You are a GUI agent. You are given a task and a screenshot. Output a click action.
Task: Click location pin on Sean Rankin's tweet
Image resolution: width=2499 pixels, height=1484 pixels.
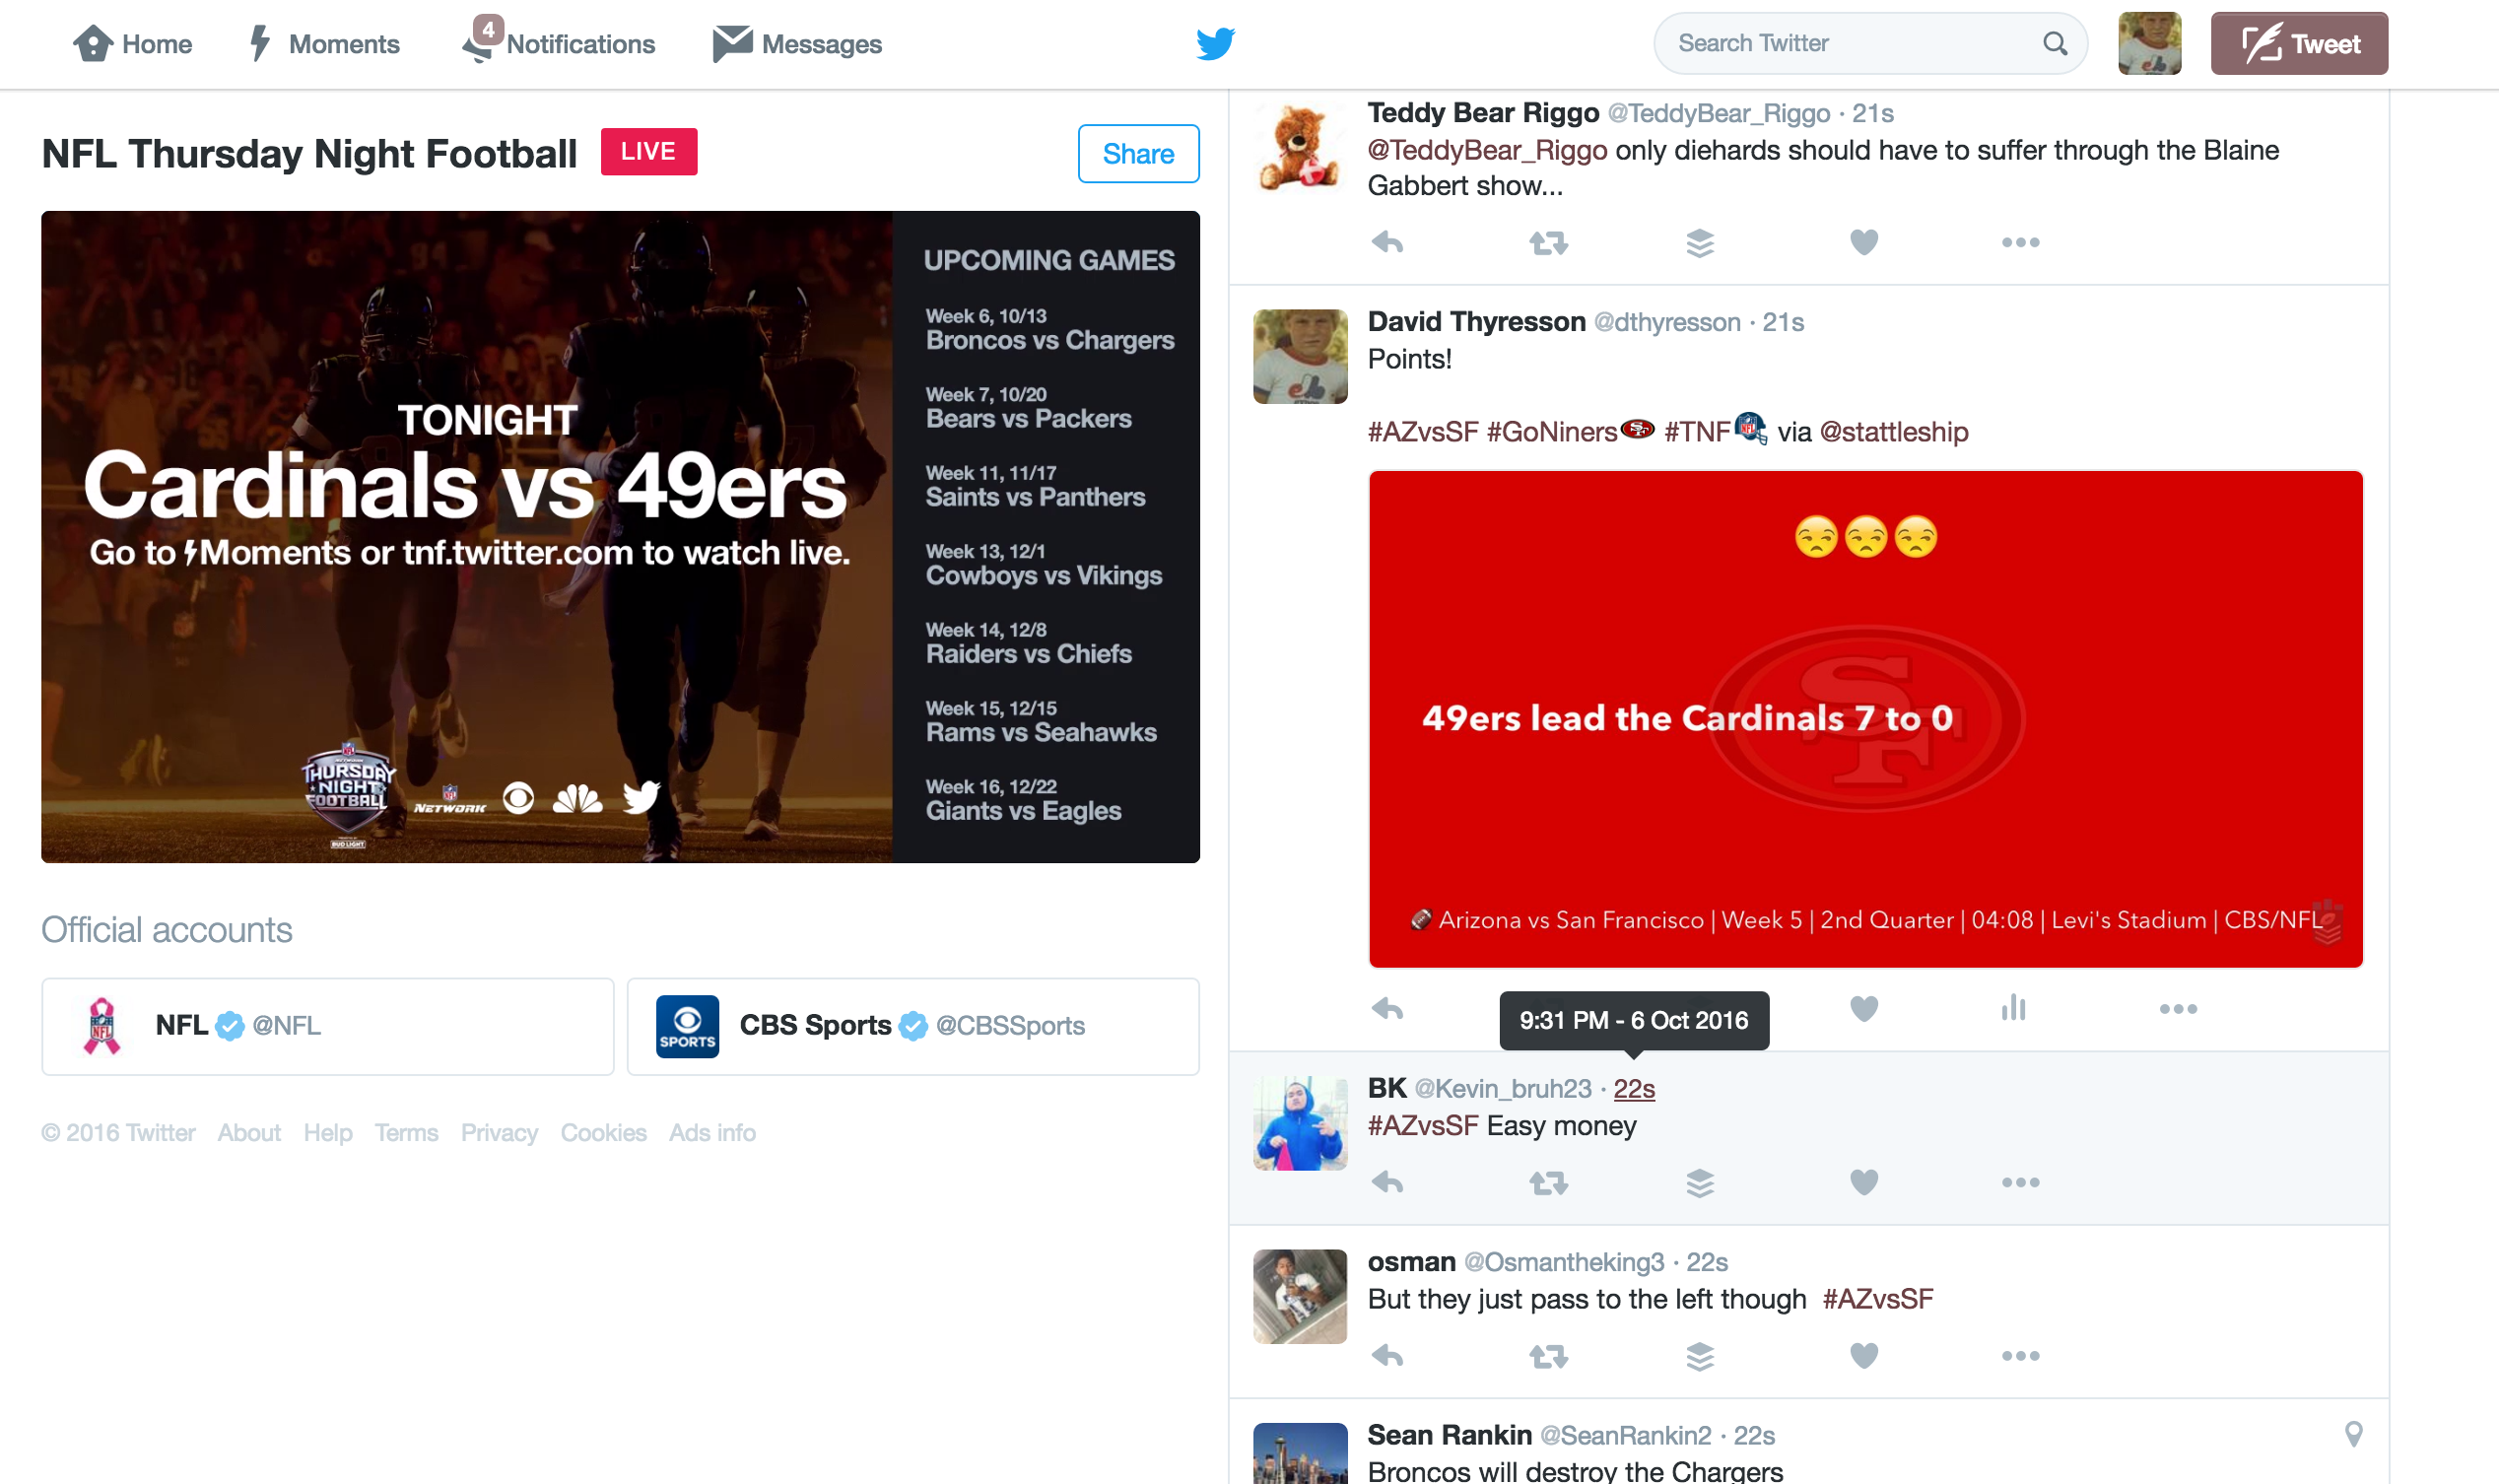coord(2353,1434)
